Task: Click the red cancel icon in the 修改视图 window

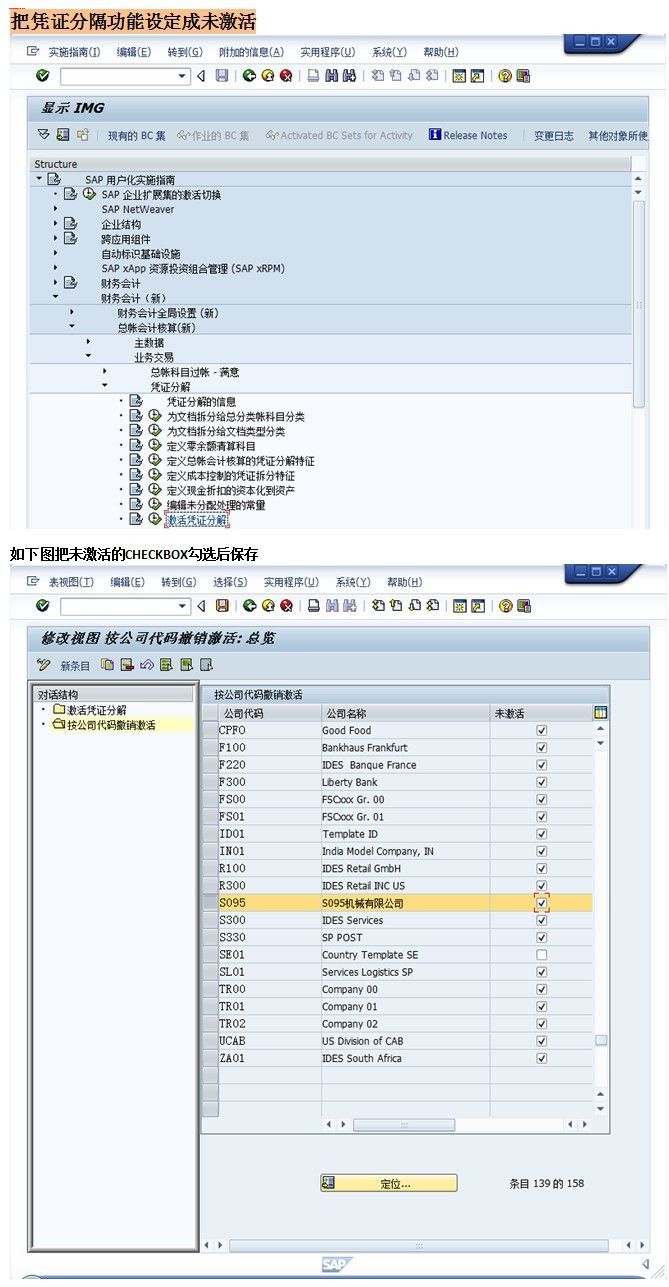Action: pyautogui.click(x=286, y=606)
